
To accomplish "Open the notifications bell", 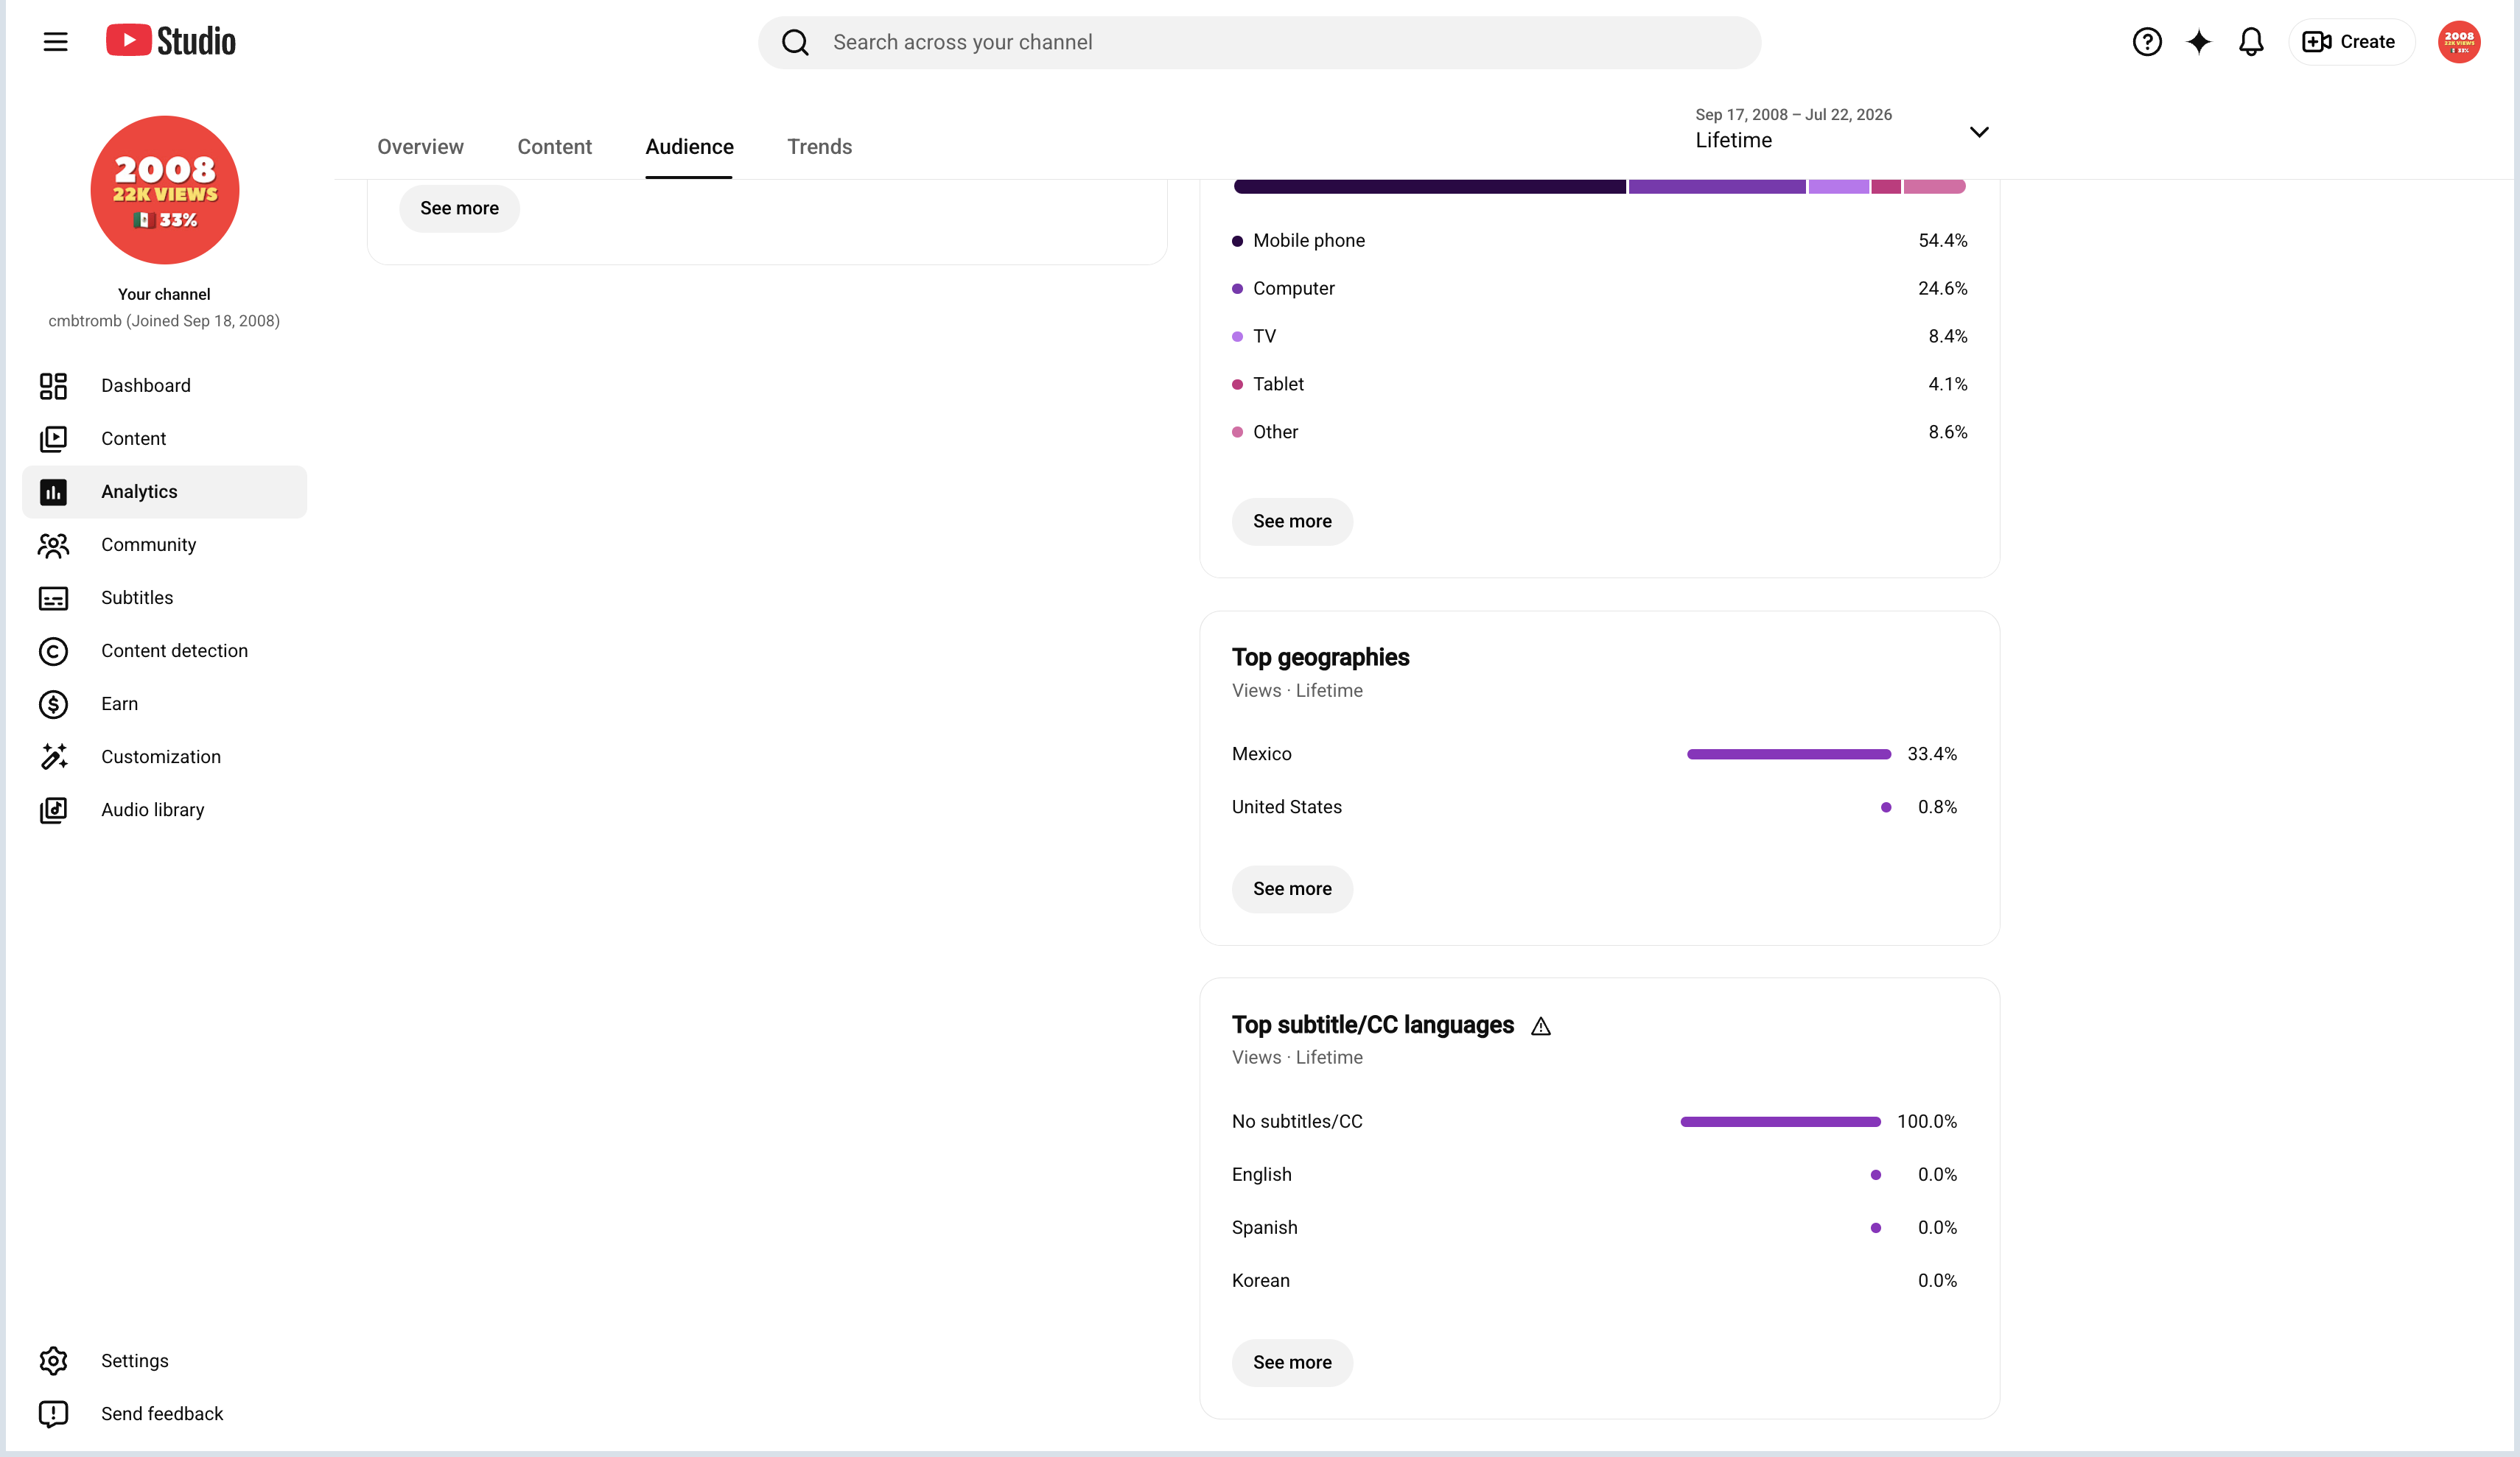I will (x=2251, y=42).
